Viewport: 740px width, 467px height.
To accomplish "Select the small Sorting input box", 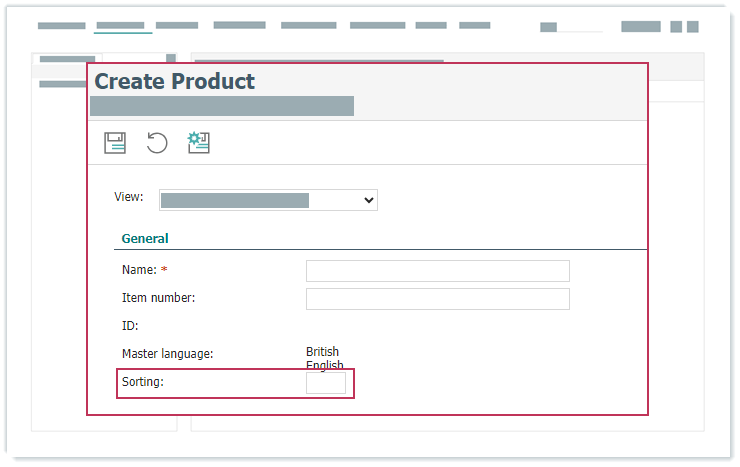I will coord(325,383).
